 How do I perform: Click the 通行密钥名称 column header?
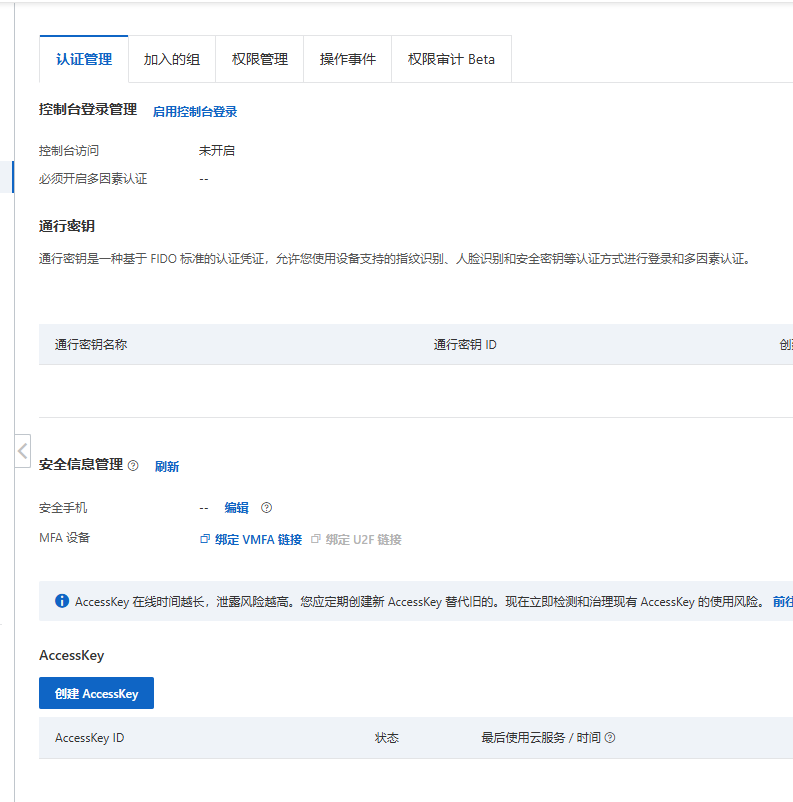(91, 345)
